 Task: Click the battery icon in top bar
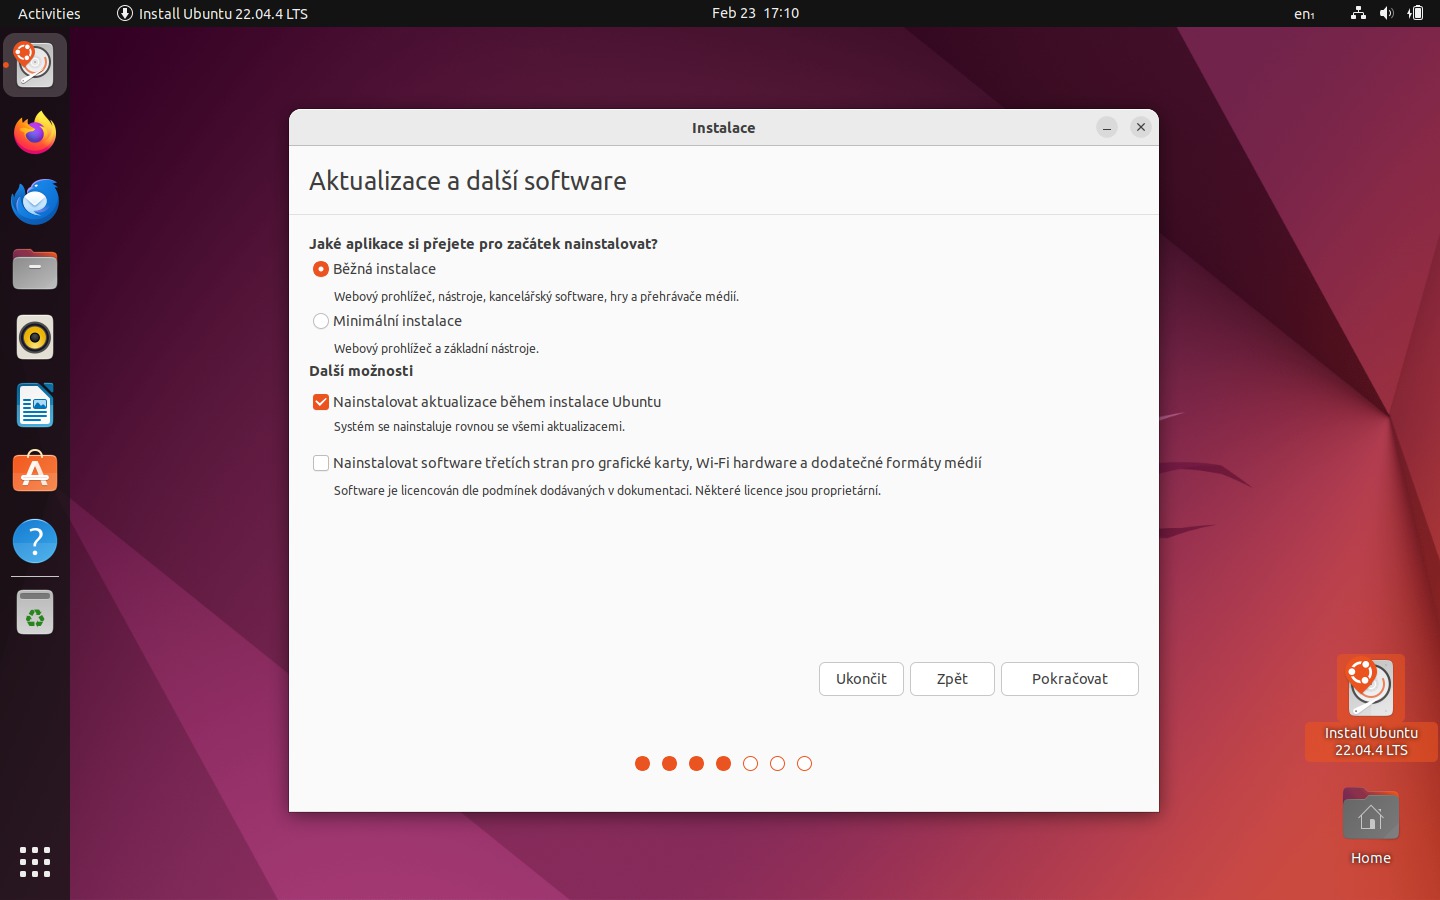(1415, 13)
